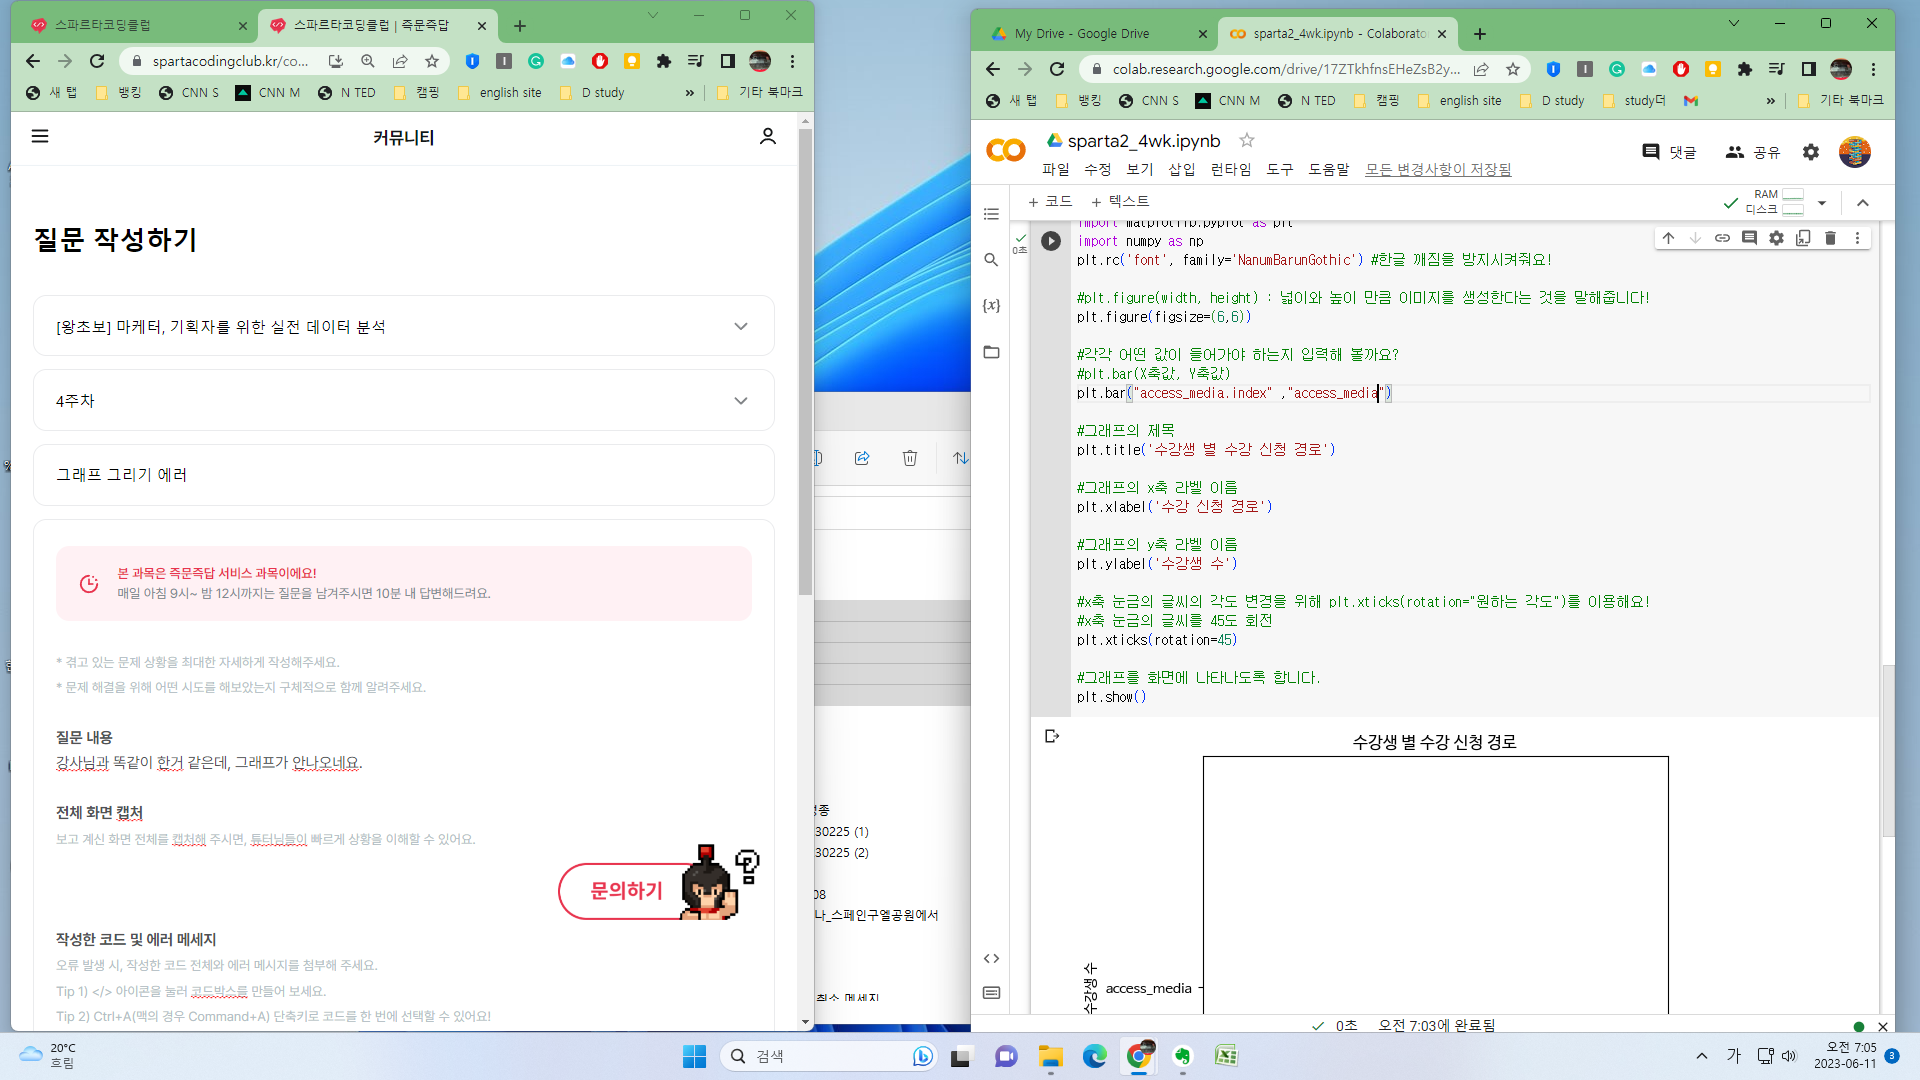Screen dimensions: 1920x1080
Task: Open Excel from the taskbar
Action: (1226, 1056)
